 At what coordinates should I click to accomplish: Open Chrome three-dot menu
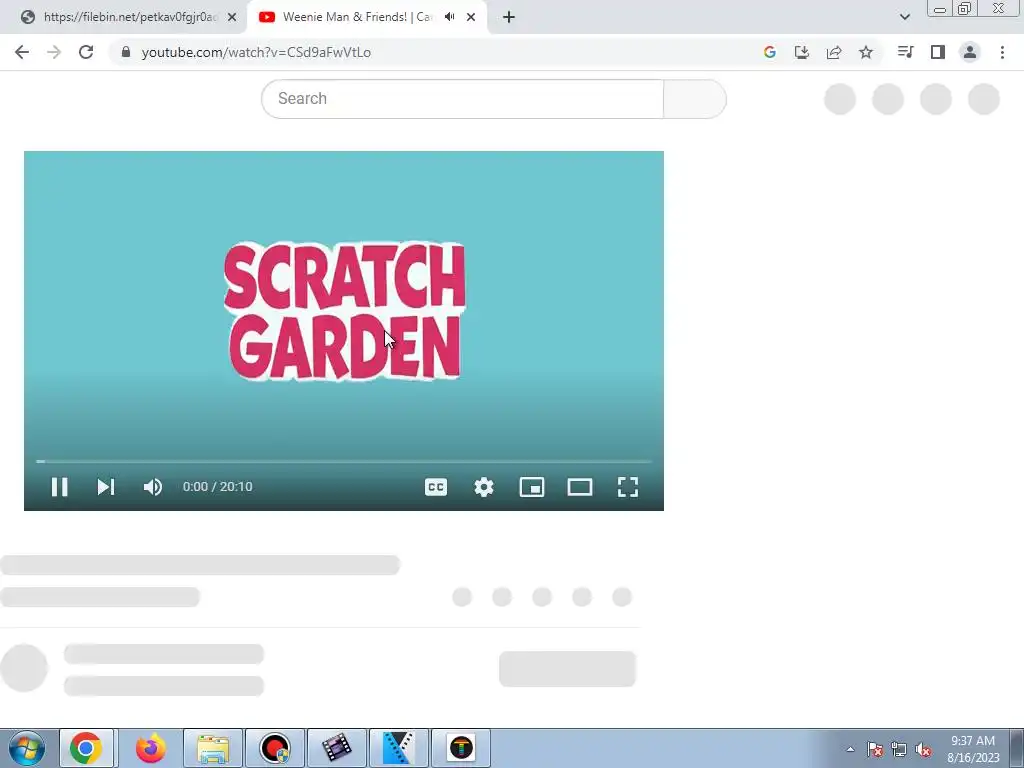1002,52
